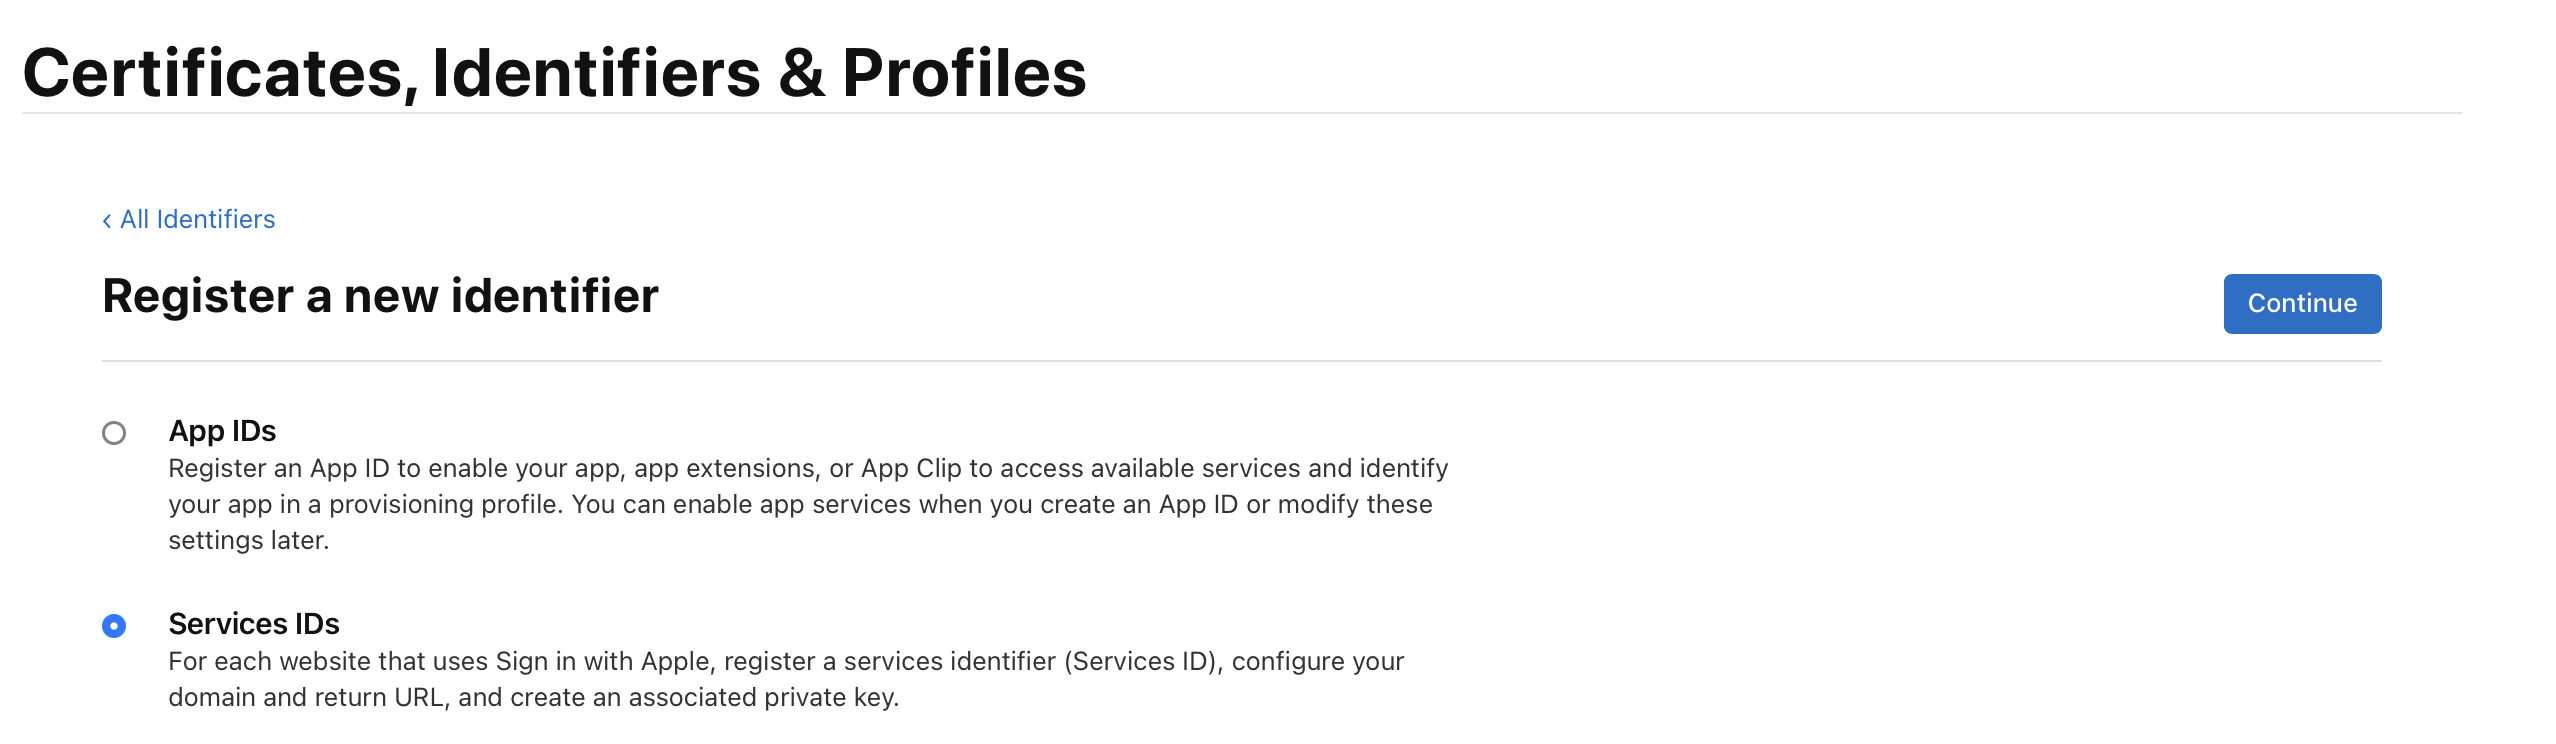Image resolution: width=2556 pixels, height=744 pixels.
Task: Click the App IDs heading label
Action: click(222, 431)
